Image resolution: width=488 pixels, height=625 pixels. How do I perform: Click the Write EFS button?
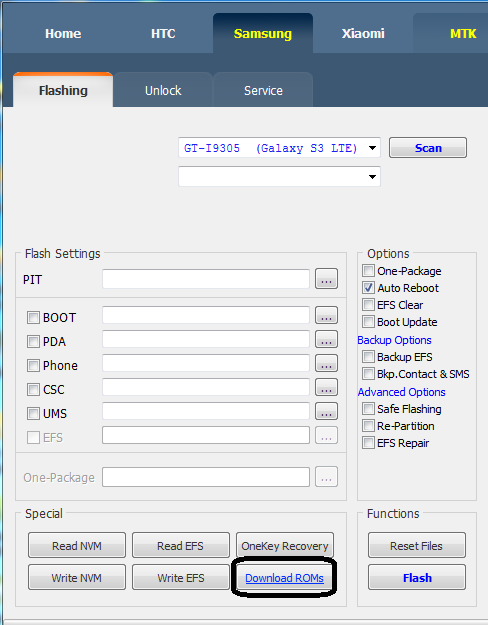coord(181,577)
